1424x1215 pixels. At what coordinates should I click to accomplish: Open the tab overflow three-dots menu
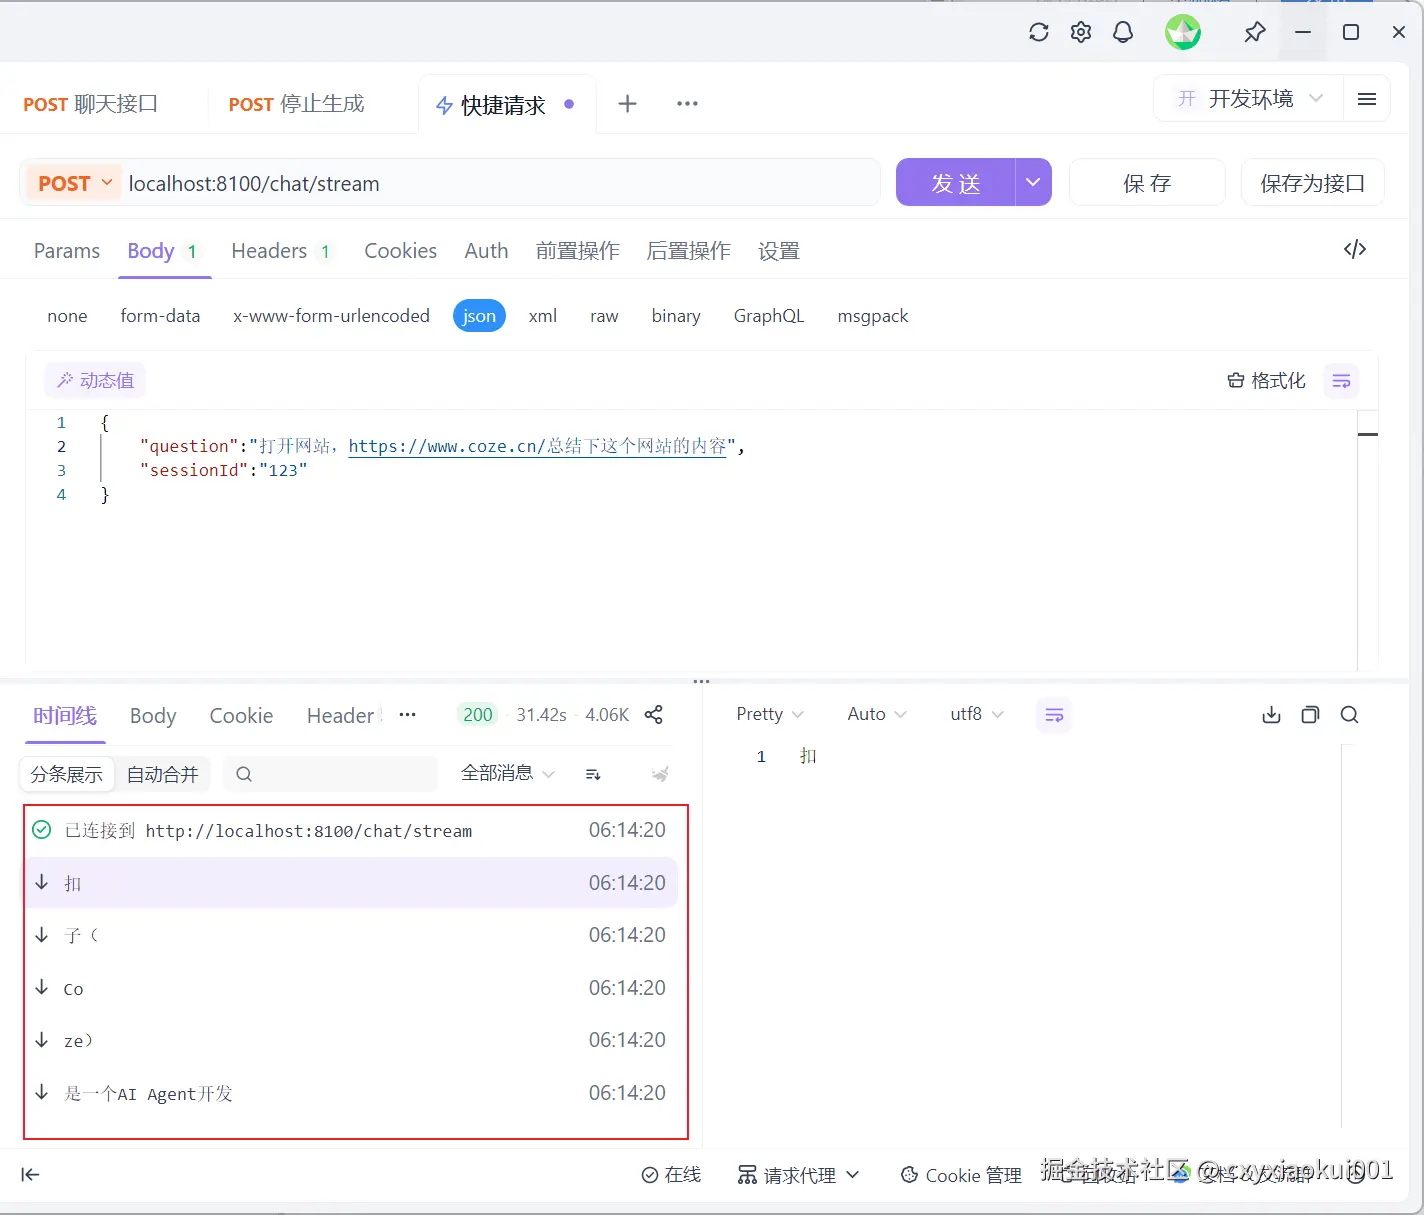coord(687,103)
